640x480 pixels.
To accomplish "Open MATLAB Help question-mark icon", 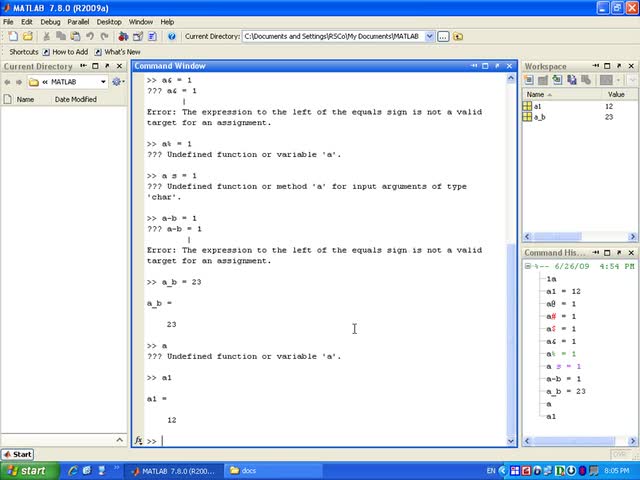I will 171,36.
